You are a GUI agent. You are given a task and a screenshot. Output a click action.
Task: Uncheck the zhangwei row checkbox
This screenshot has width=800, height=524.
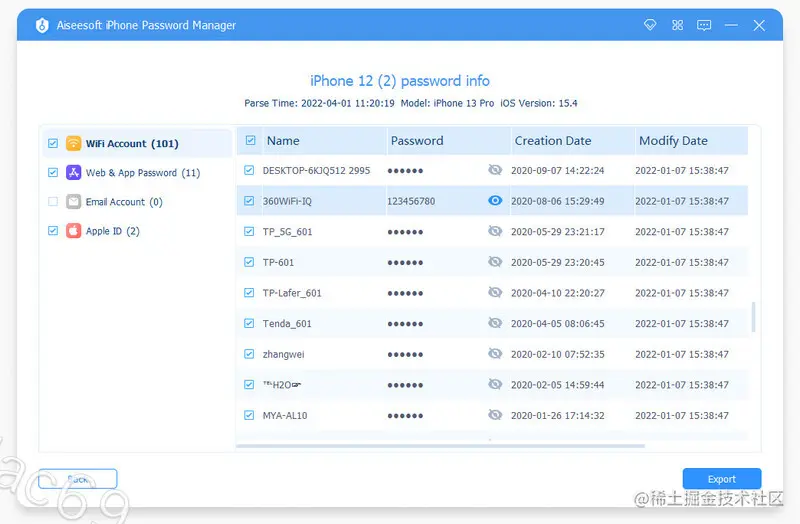[x=249, y=354]
